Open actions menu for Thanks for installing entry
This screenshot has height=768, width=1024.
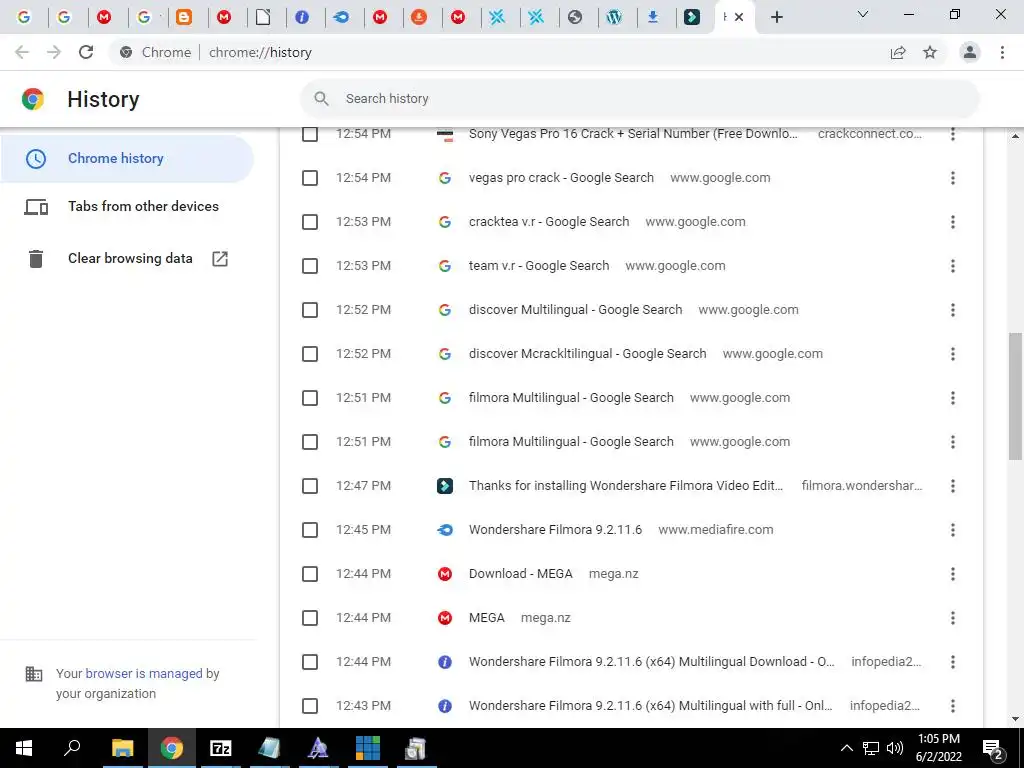click(953, 486)
